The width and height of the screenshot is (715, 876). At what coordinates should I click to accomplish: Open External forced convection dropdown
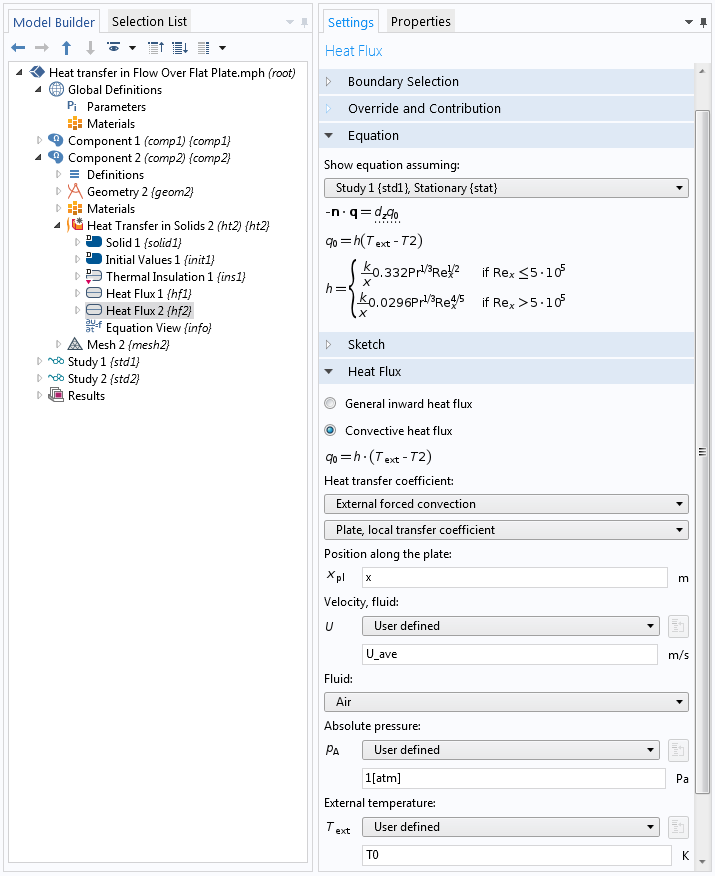tap(506, 504)
